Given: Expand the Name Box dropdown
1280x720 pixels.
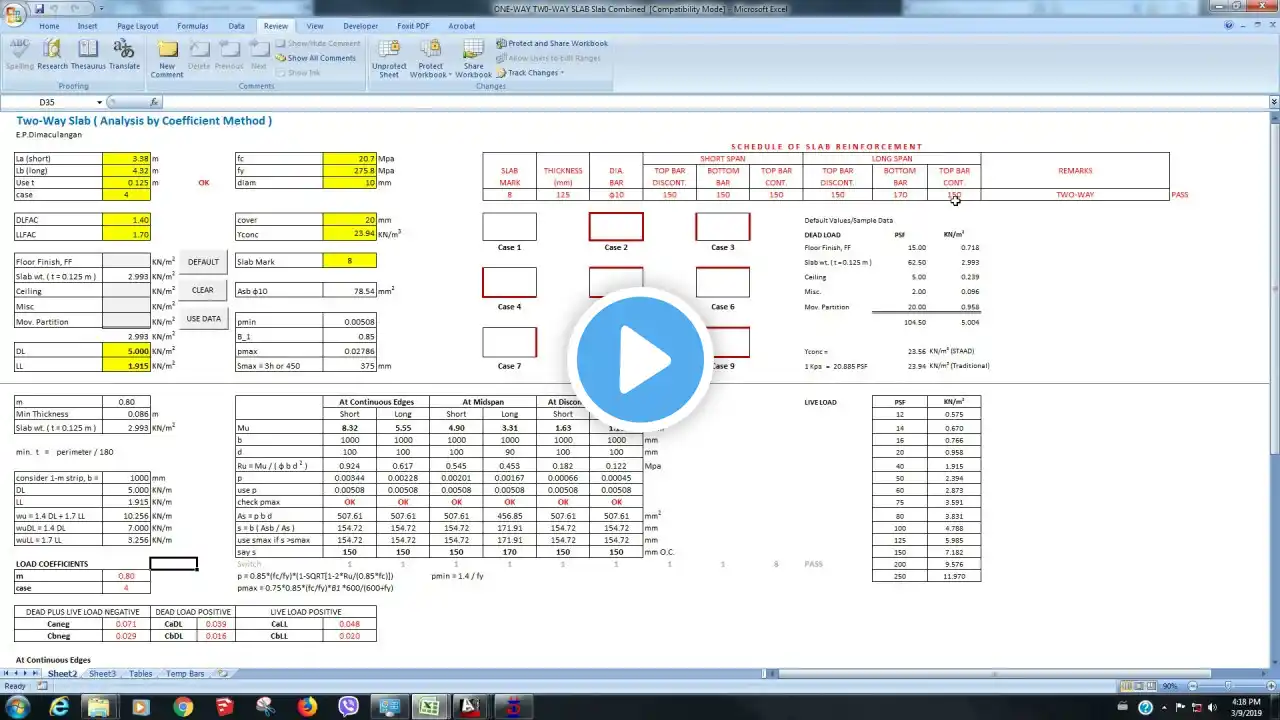Looking at the screenshot, I should (99, 102).
